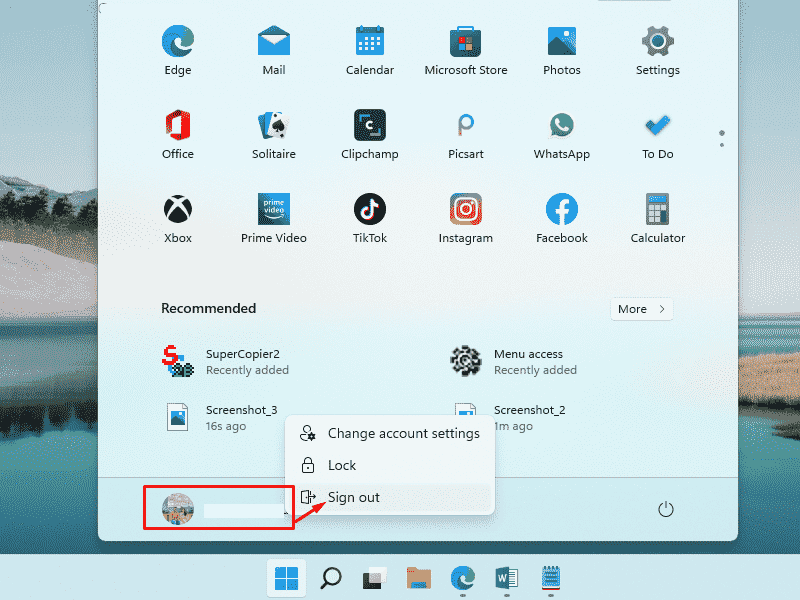Open the Xbox app
The width and height of the screenshot is (800, 600).
[x=177, y=213]
